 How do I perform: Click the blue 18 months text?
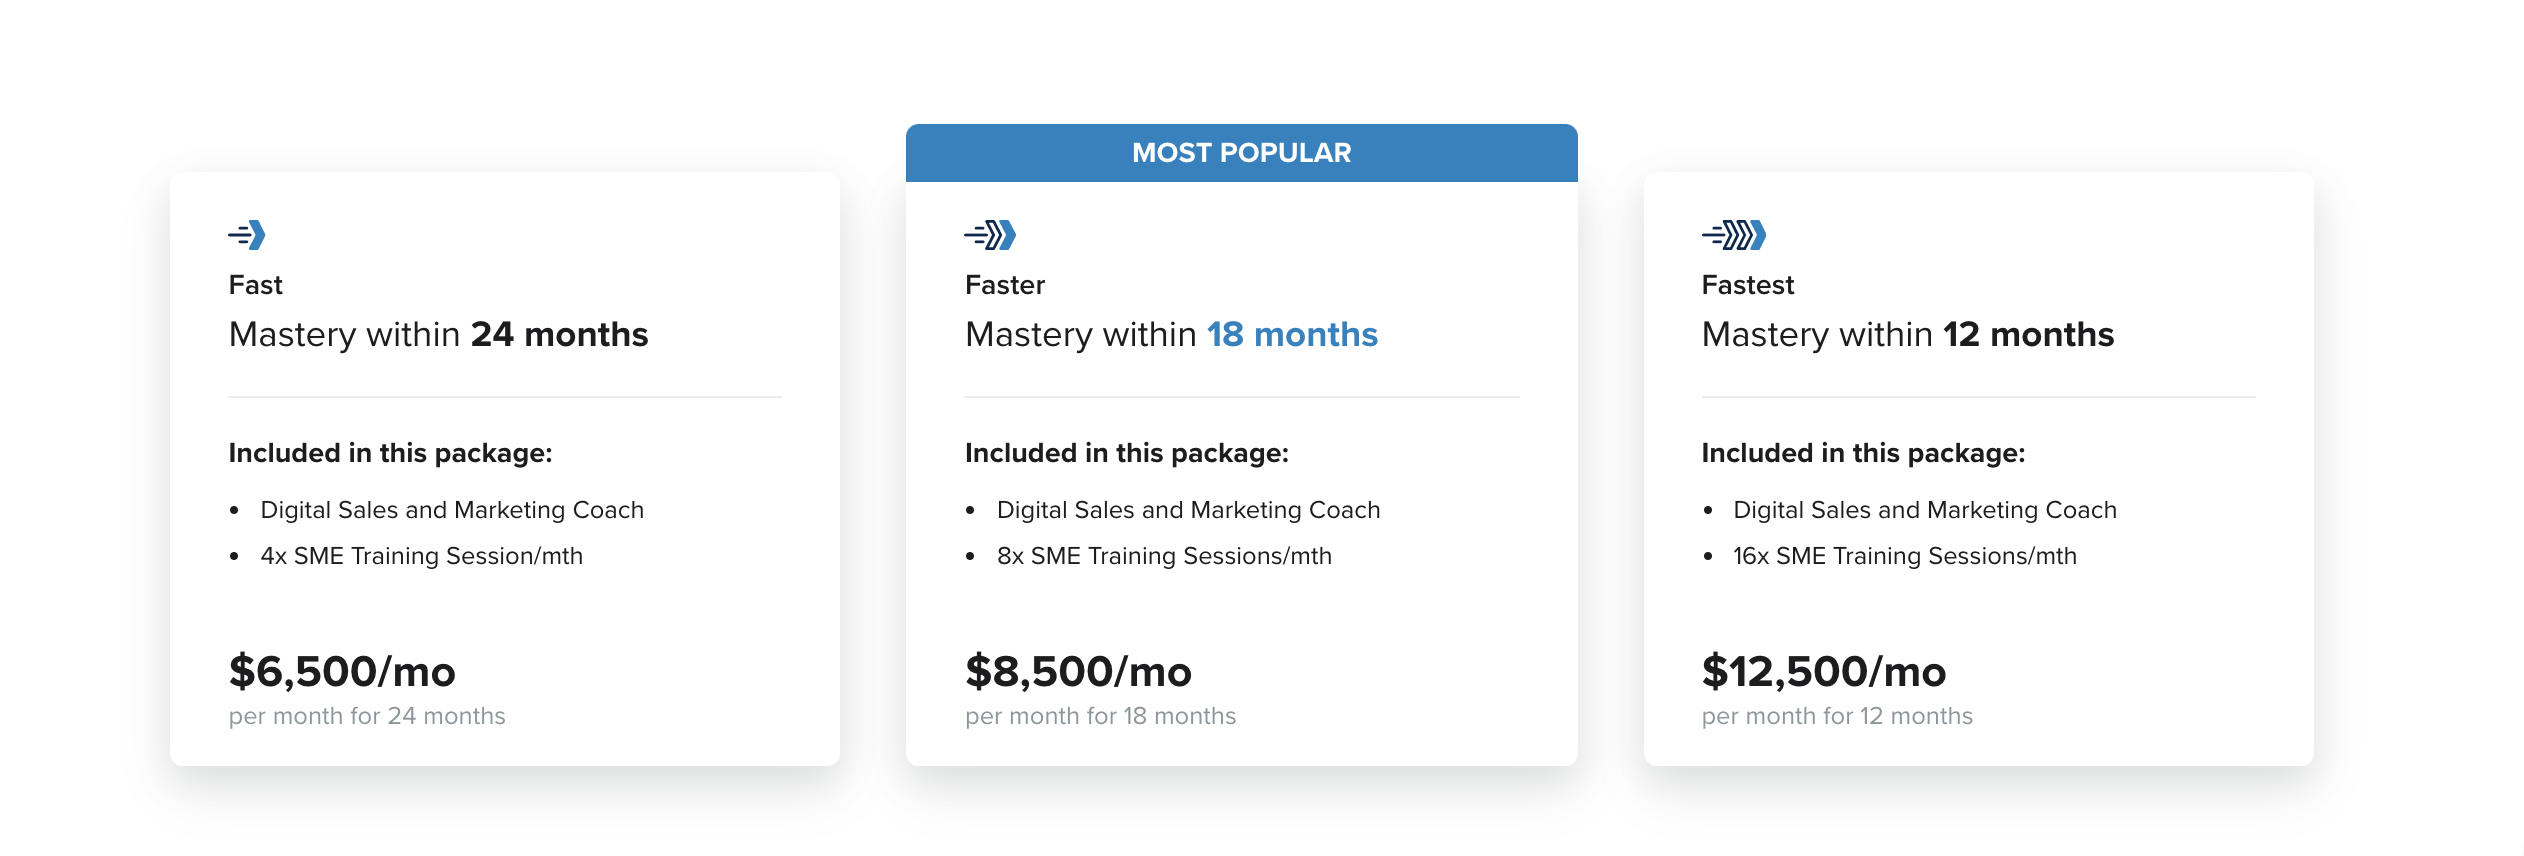pos(1292,335)
